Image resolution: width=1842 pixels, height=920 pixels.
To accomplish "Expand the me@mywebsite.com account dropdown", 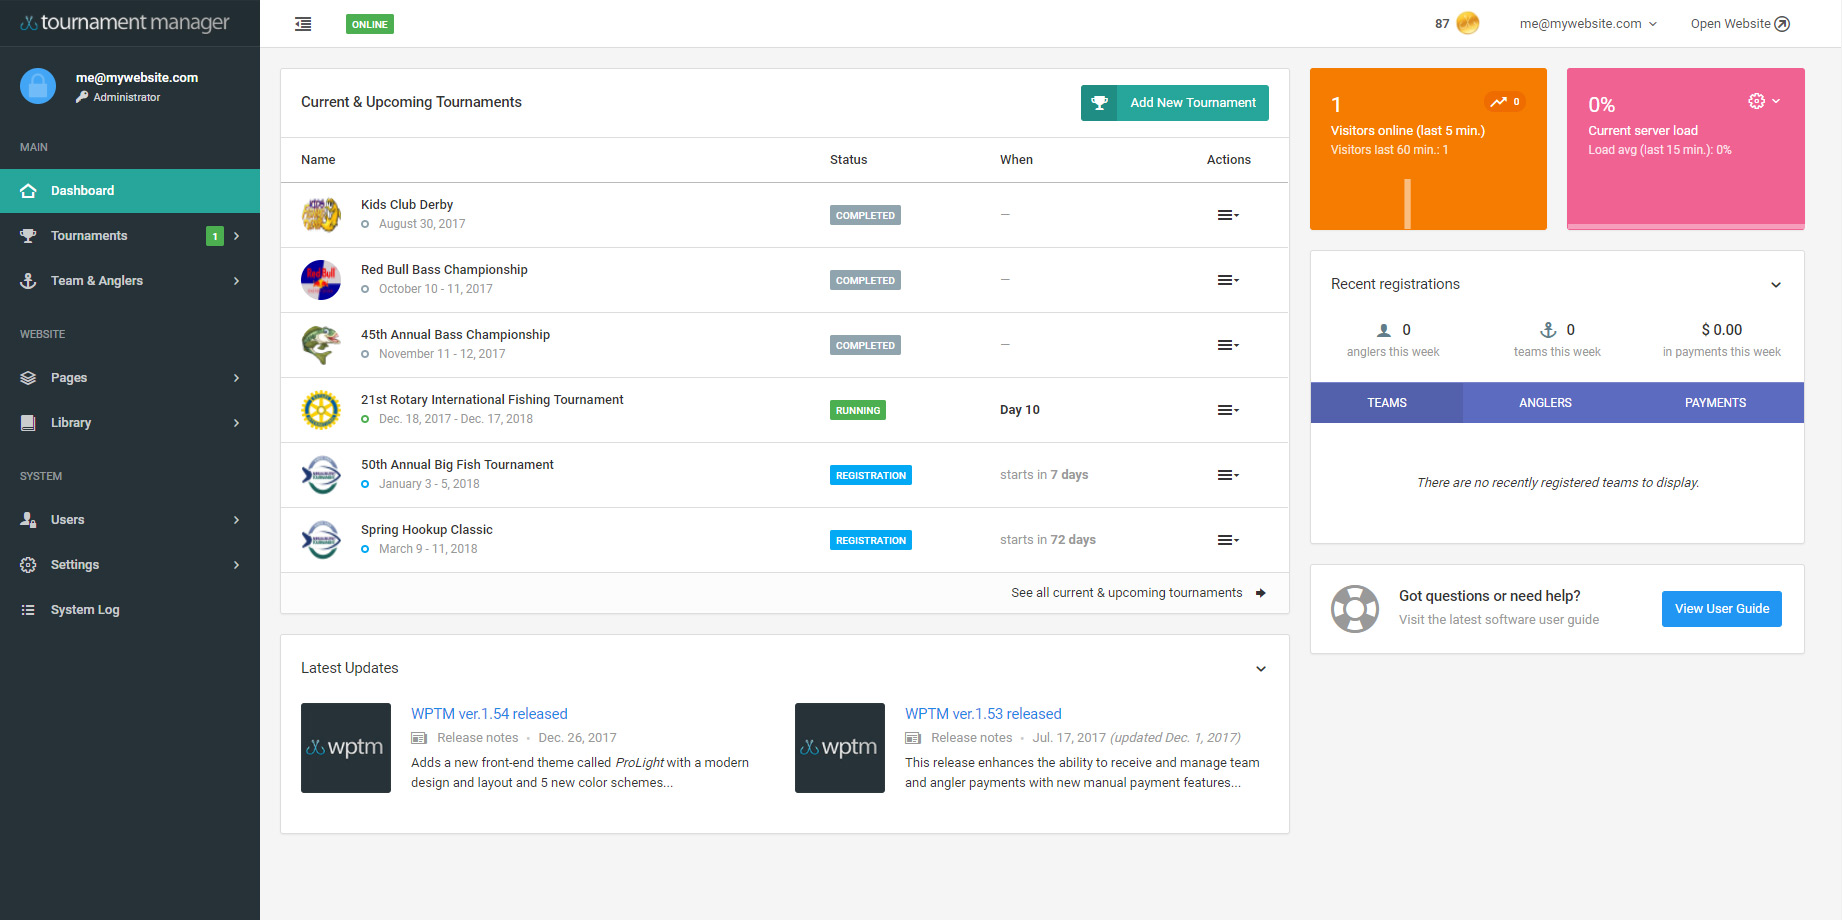I will click(x=1587, y=24).
